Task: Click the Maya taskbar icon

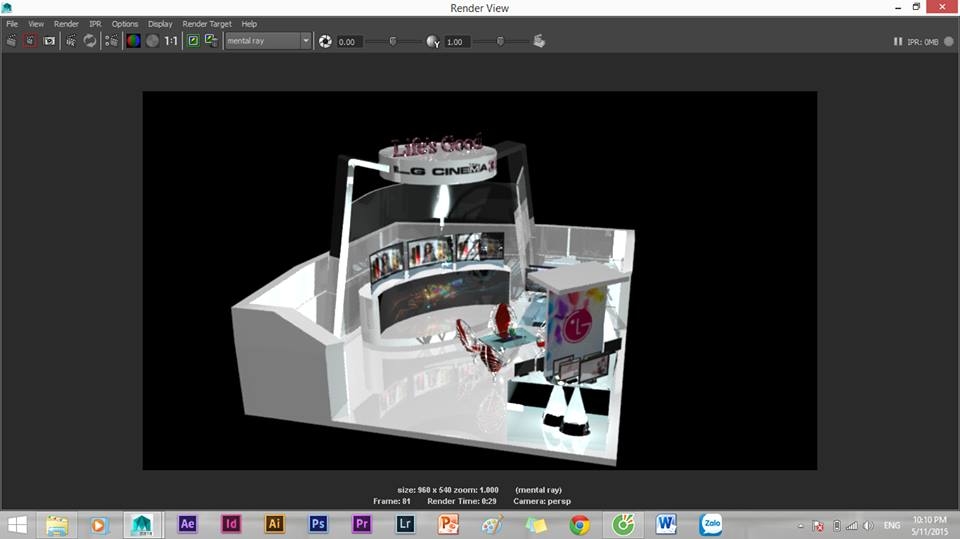Action: coord(143,525)
